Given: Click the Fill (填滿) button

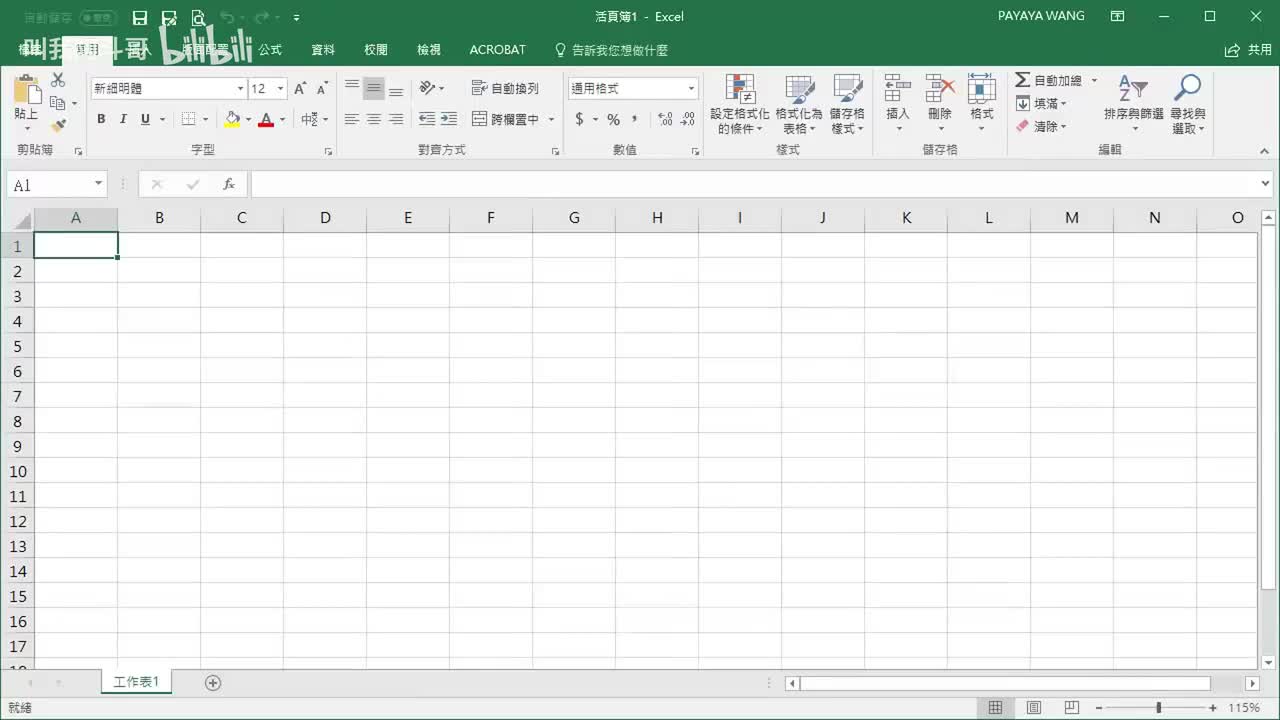Looking at the screenshot, I should pos(1042,103).
